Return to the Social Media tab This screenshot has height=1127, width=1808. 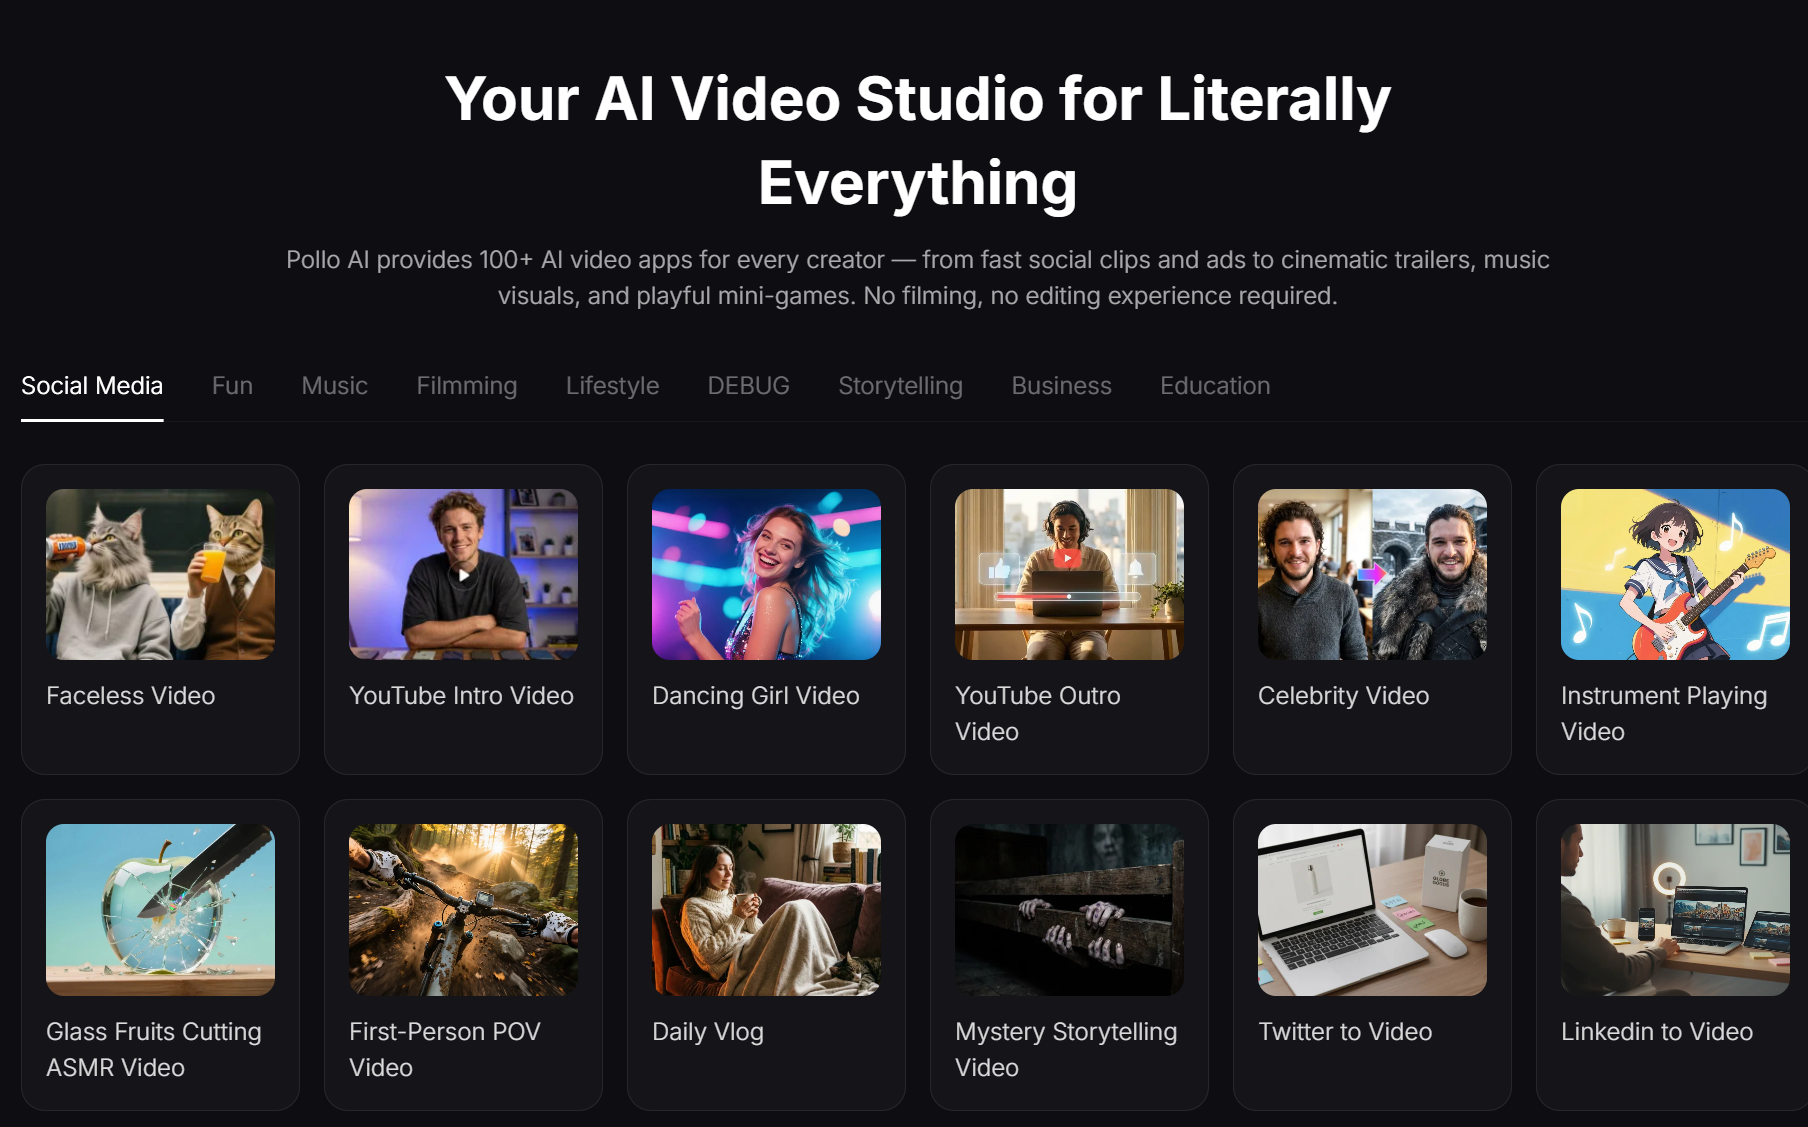click(x=92, y=386)
